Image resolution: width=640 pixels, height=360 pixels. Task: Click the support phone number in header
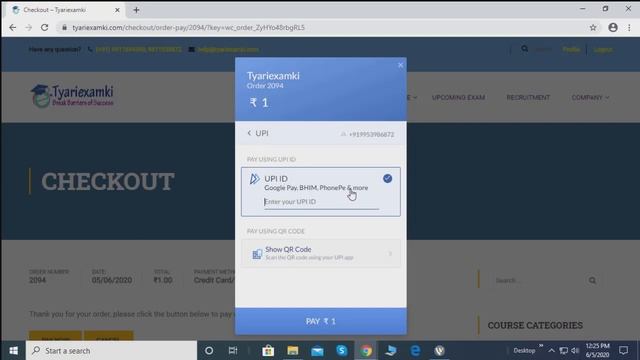tap(139, 49)
